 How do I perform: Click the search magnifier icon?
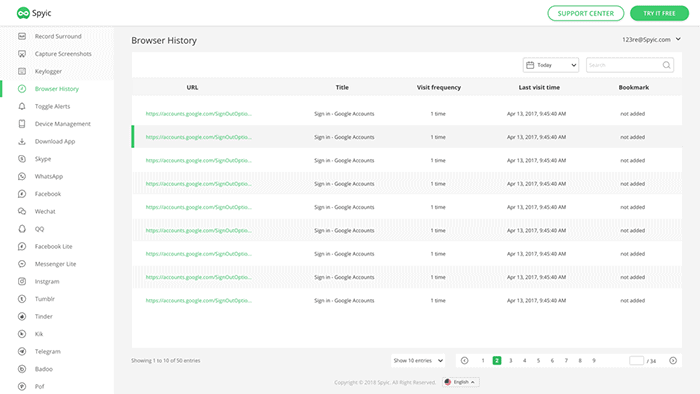click(666, 65)
